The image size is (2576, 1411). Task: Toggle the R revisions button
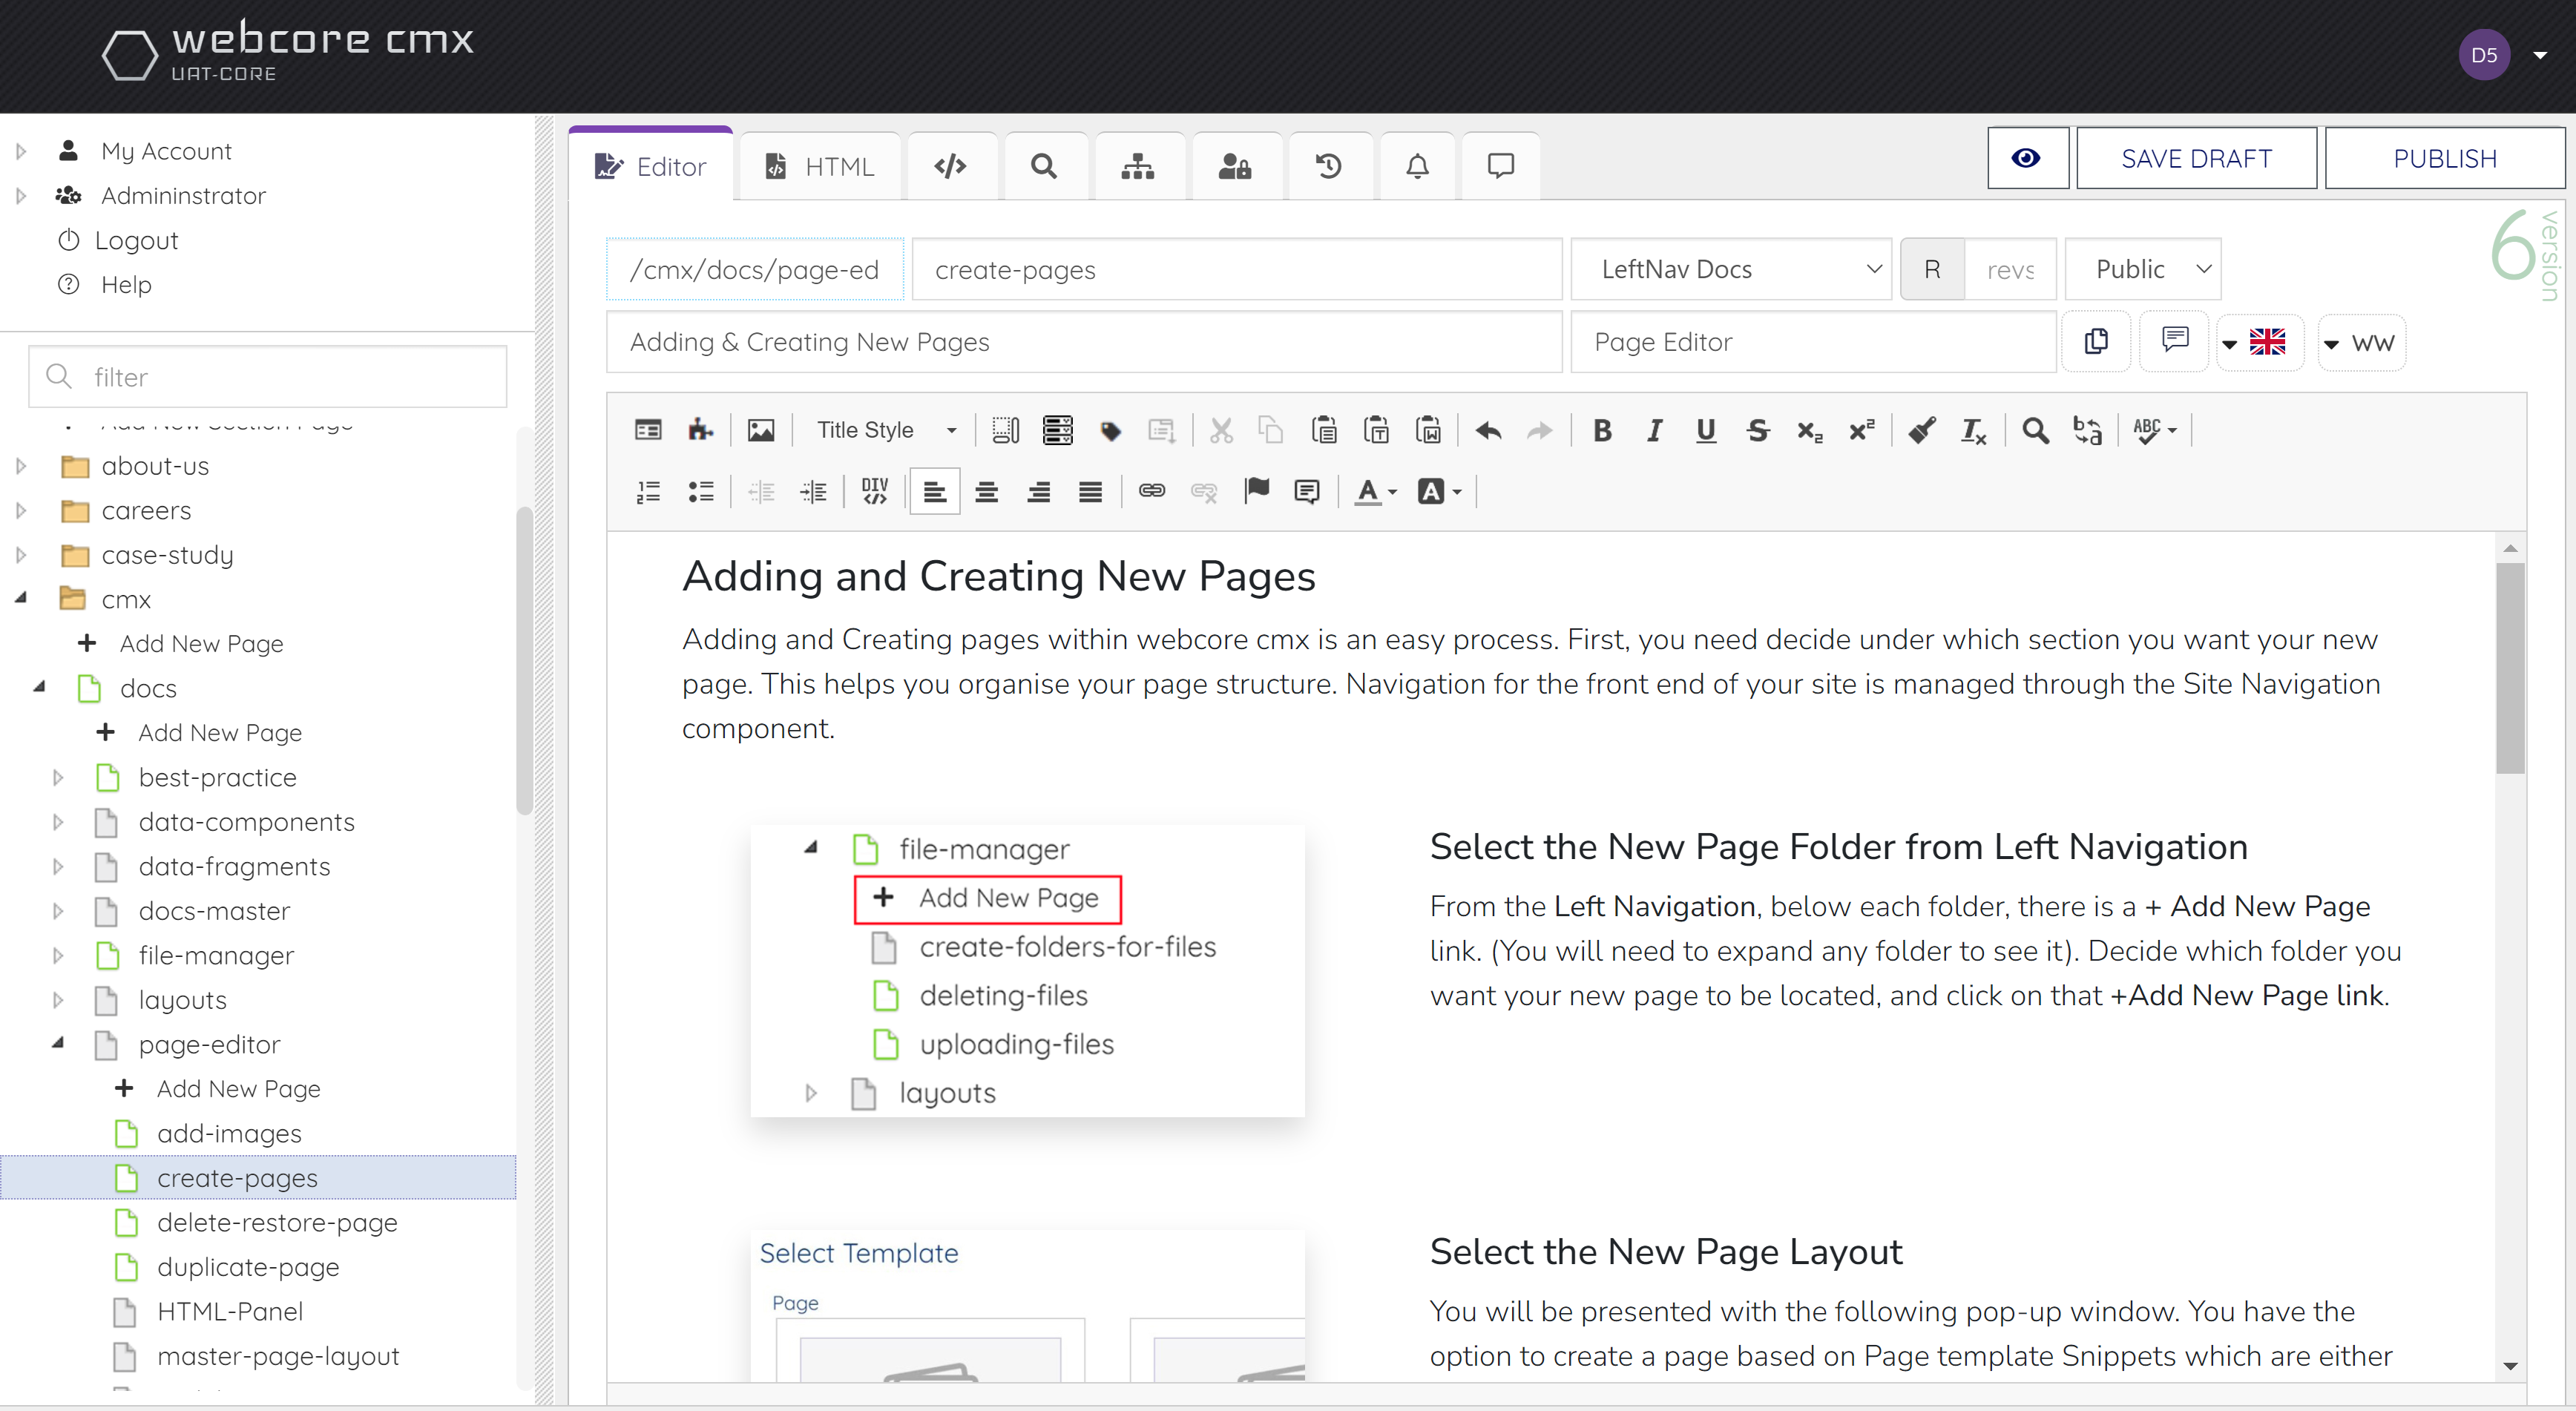(x=1932, y=269)
